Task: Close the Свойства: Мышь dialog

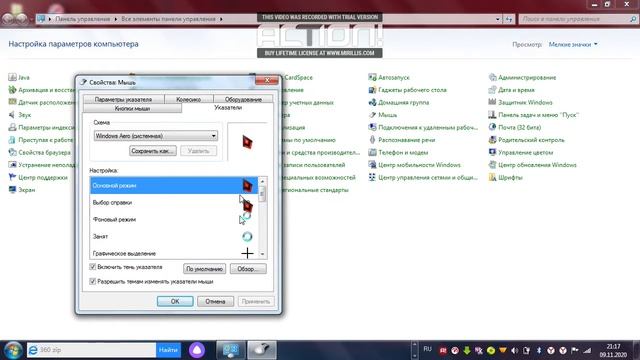Action: (267, 80)
